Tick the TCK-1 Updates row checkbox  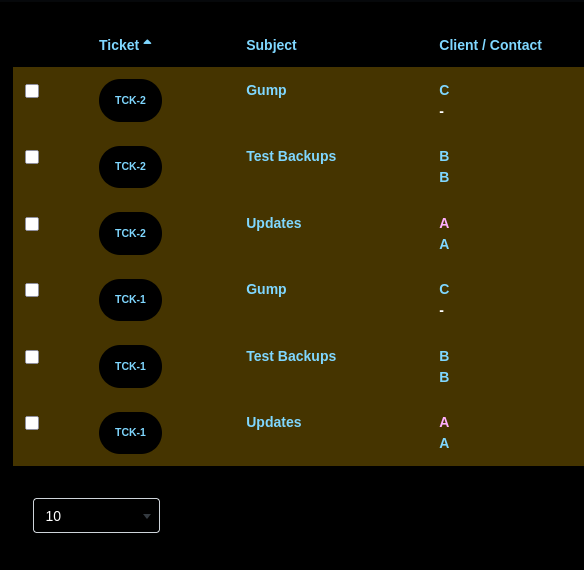[x=32, y=423]
